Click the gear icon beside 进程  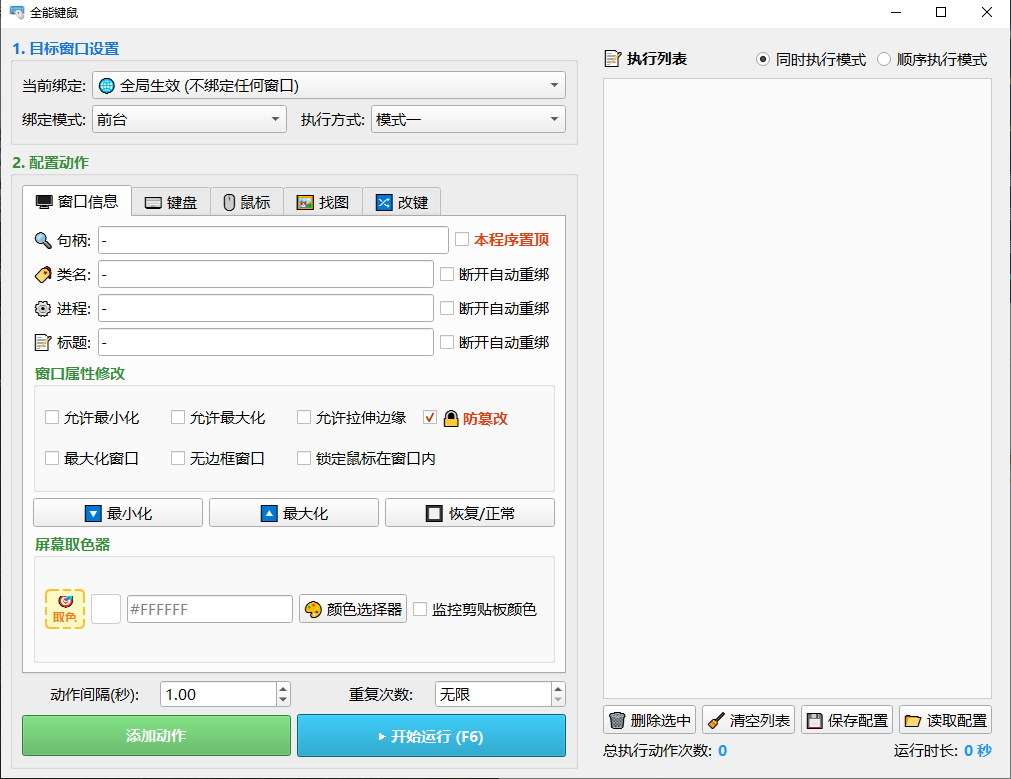(43, 309)
